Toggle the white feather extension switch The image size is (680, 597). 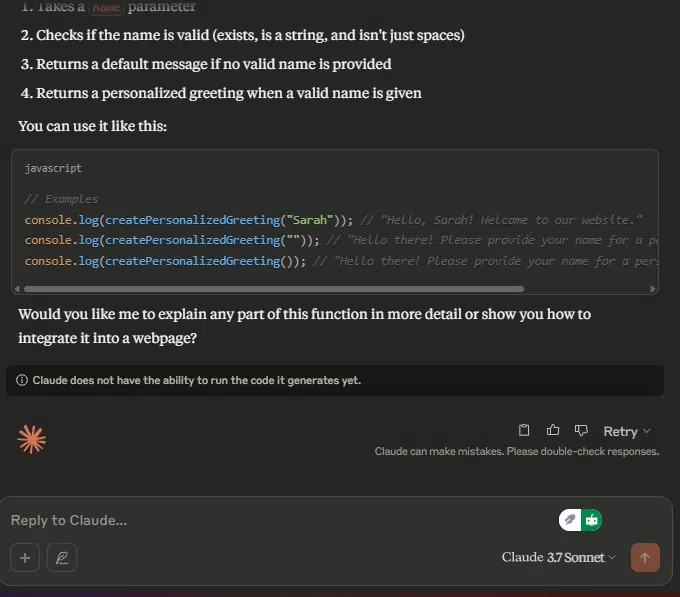pyautogui.click(x=570, y=520)
